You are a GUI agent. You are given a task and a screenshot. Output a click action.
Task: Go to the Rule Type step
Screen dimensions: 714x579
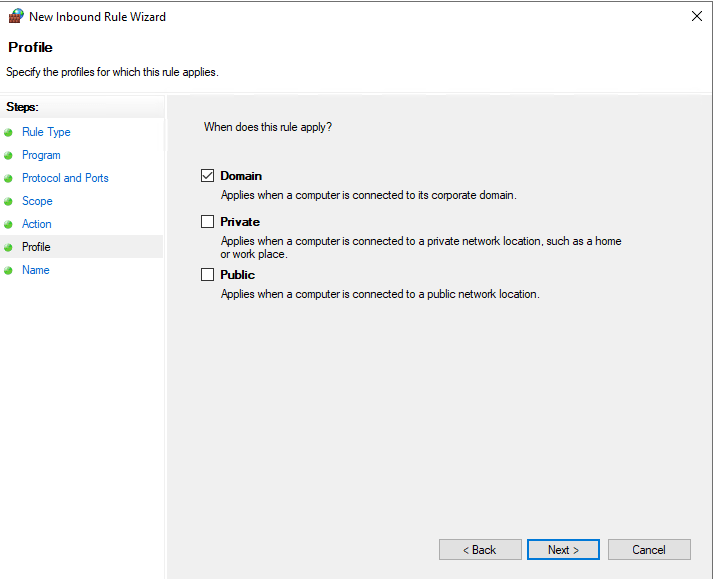(46, 132)
